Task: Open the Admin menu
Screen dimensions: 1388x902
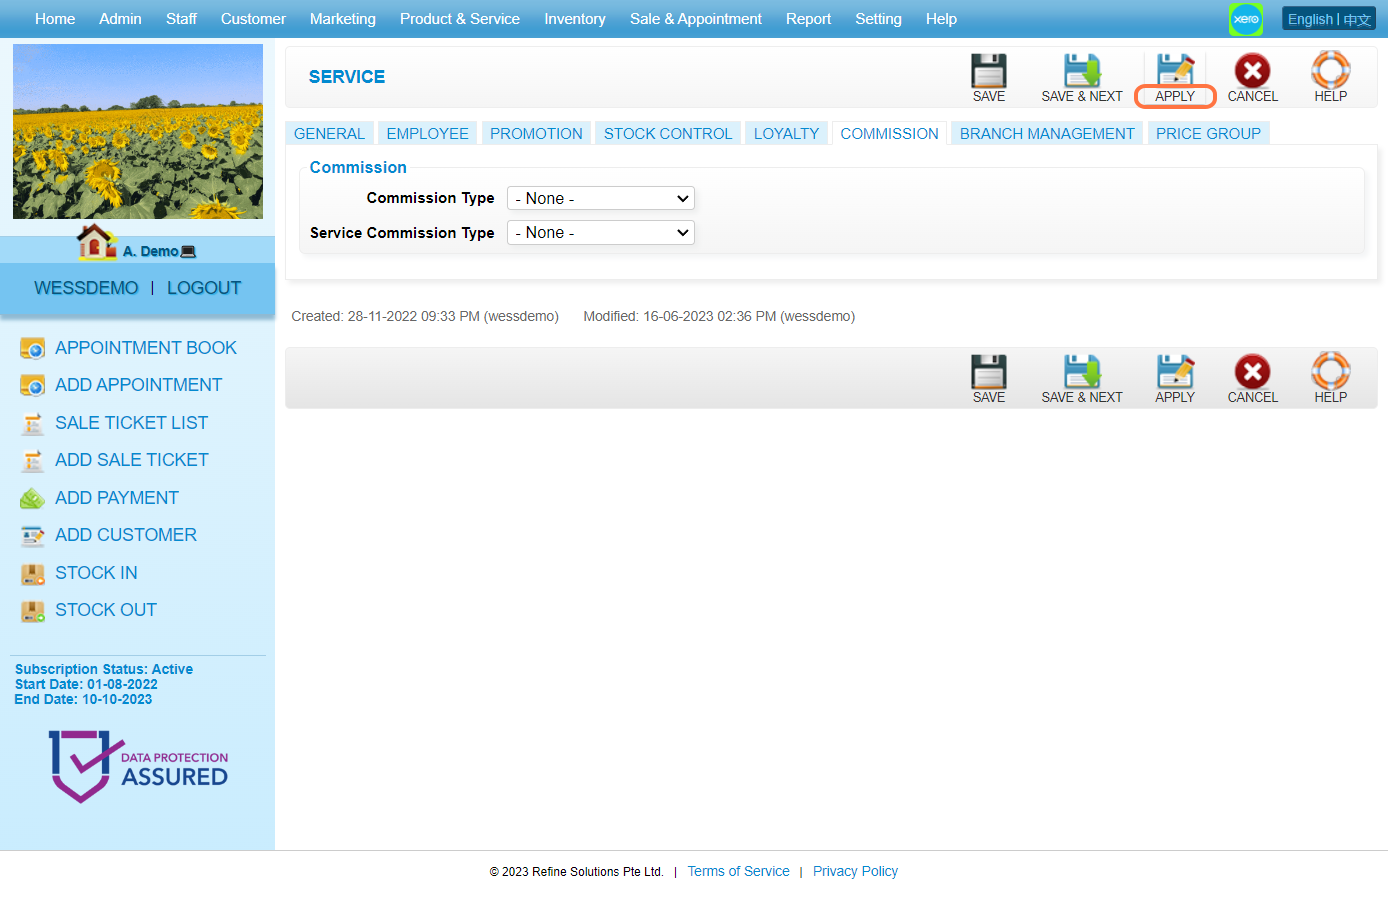Action: coord(120,19)
